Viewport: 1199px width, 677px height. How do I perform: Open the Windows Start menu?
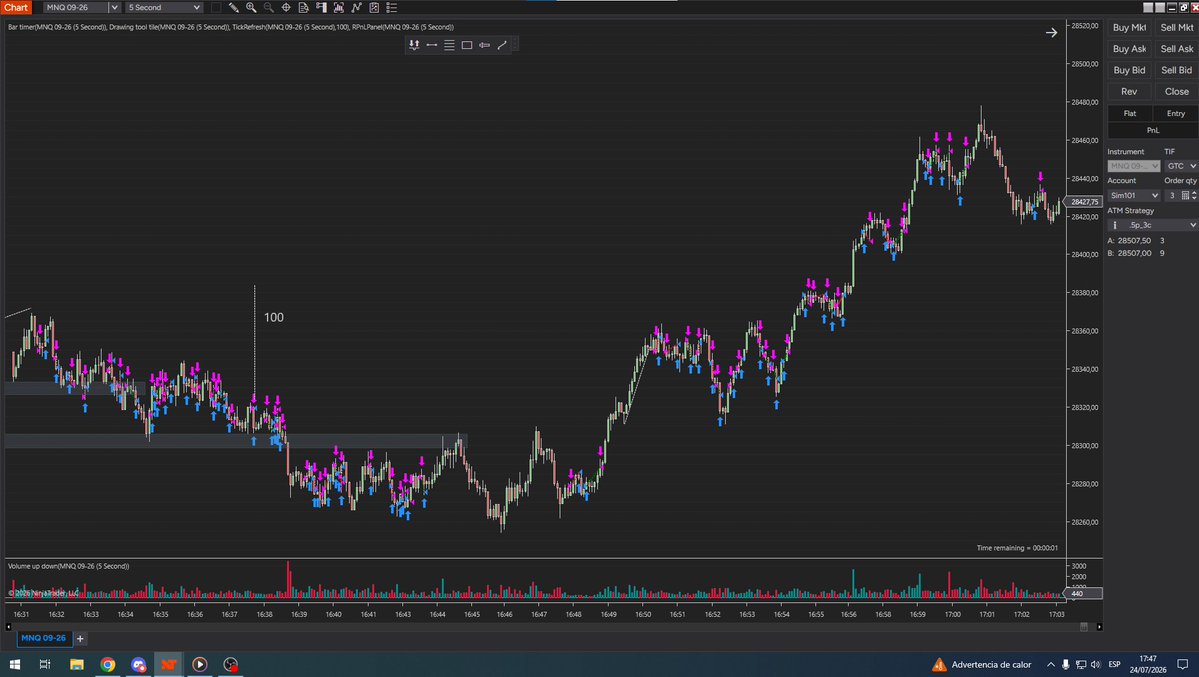[15, 664]
